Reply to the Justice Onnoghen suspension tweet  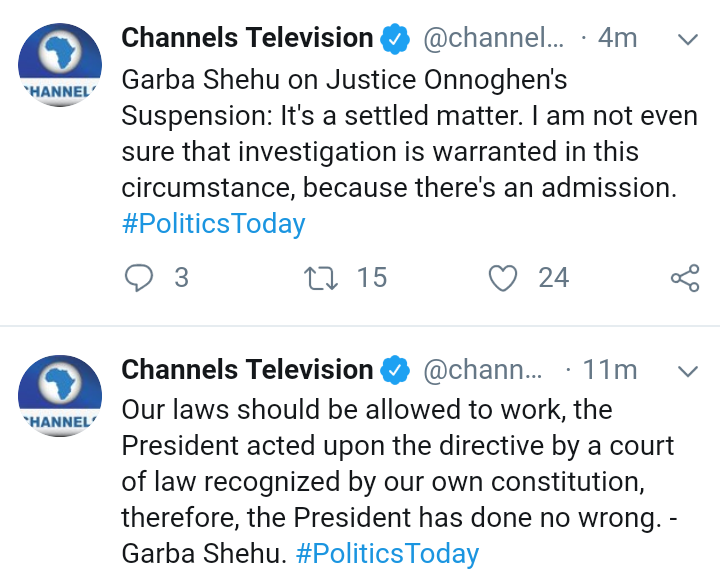pyautogui.click(x=138, y=277)
